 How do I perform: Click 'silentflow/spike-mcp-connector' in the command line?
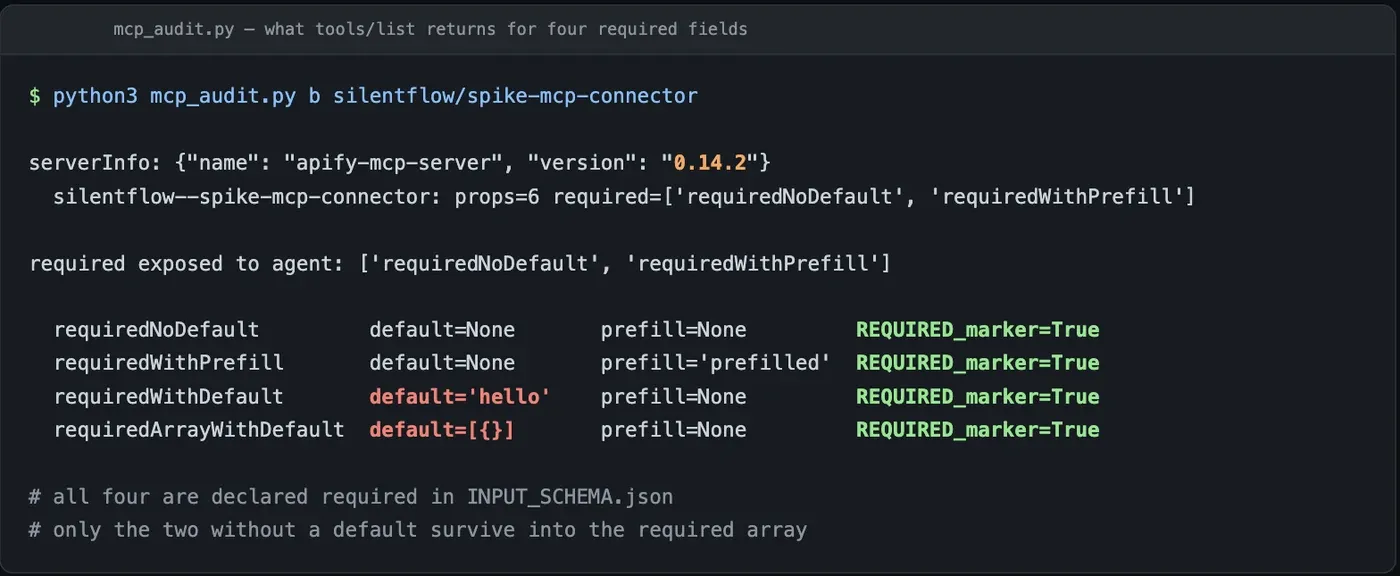pyautogui.click(x=515, y=96)
